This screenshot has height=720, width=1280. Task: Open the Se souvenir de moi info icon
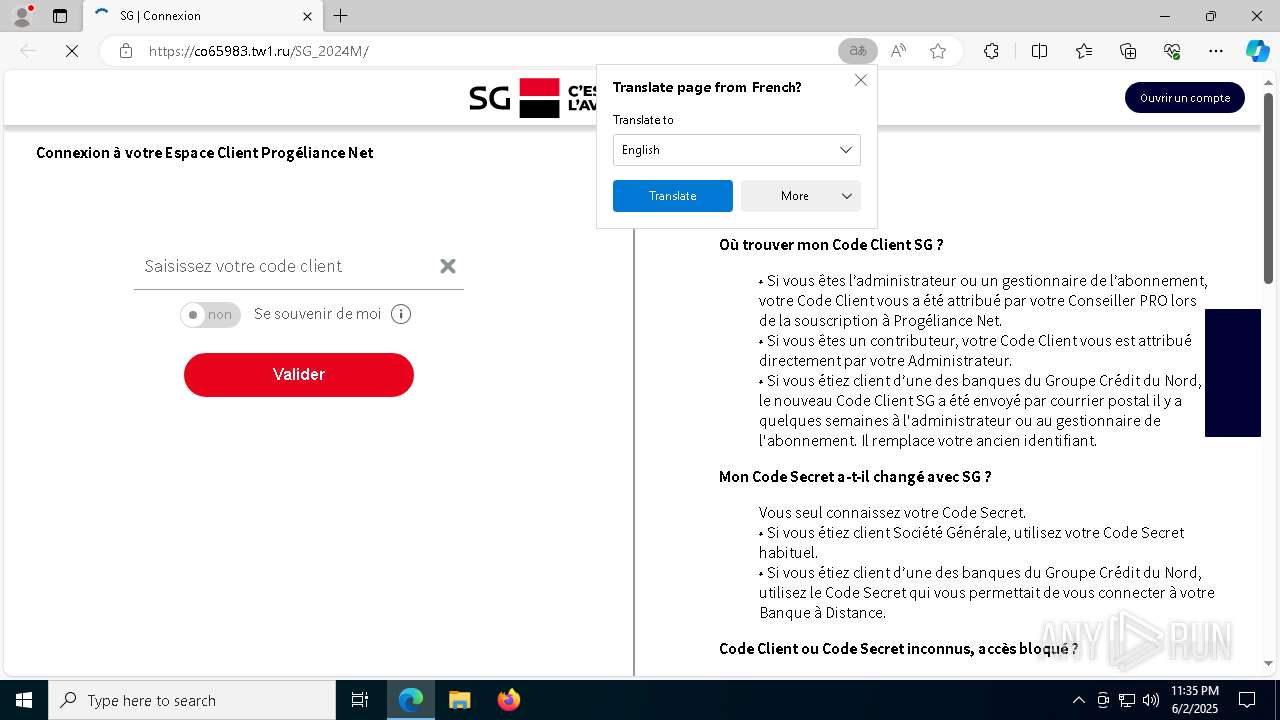(x=401, y=314)
